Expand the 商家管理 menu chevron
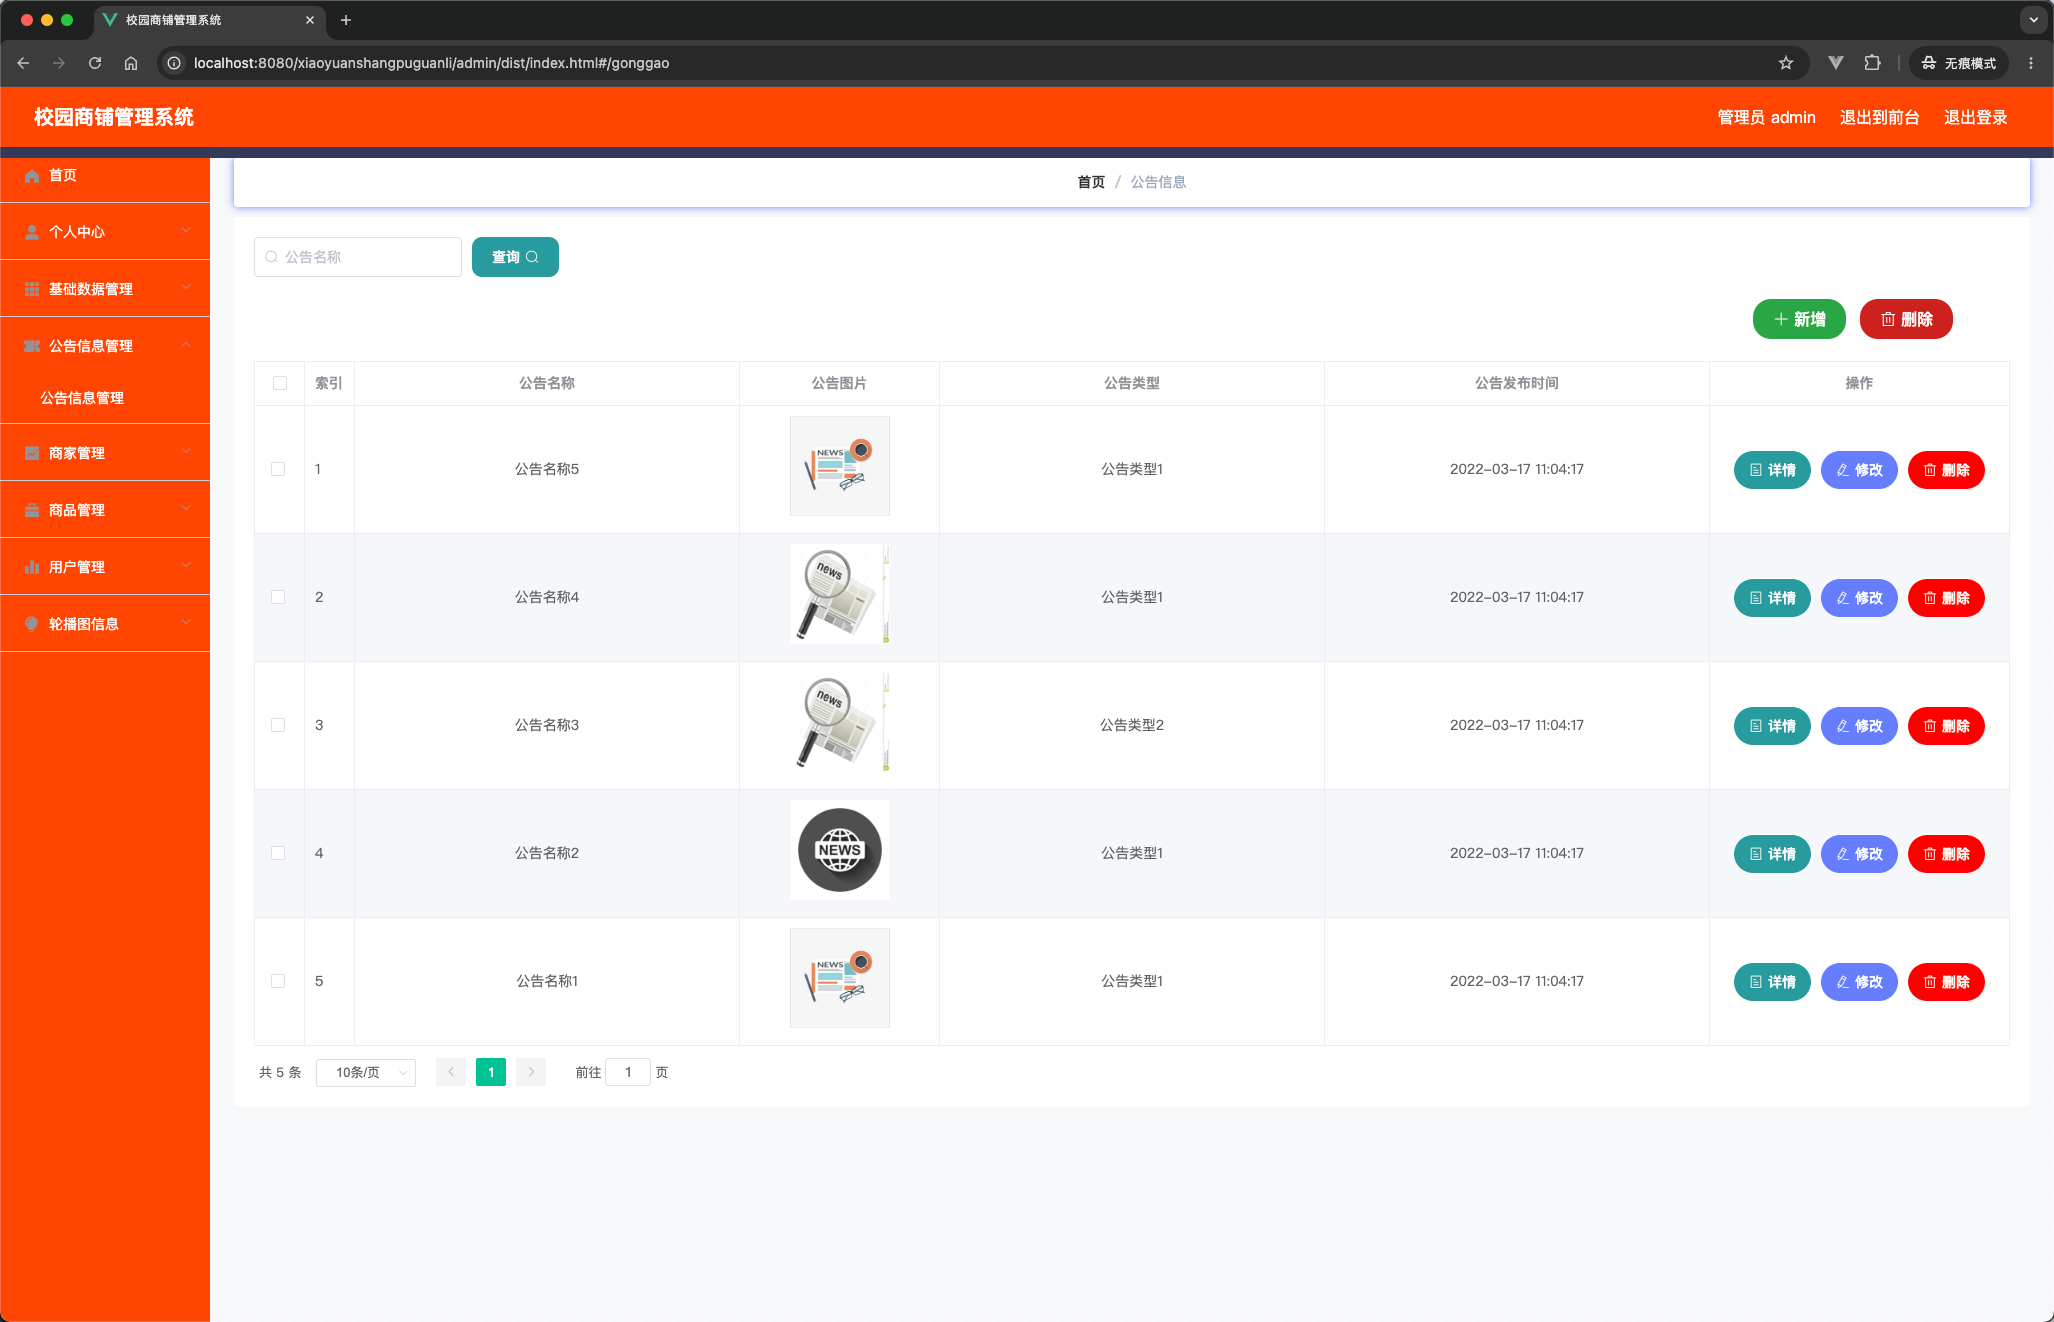2054x1322 pixels. pyautogui.click(x=186, y=452)
